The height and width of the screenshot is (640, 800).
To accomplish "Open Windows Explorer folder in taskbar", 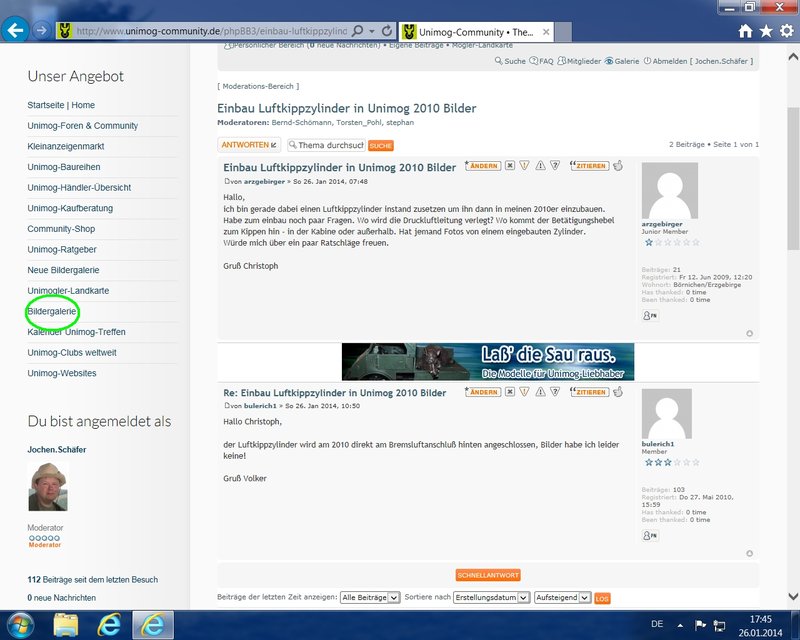I will coord(66,624).
